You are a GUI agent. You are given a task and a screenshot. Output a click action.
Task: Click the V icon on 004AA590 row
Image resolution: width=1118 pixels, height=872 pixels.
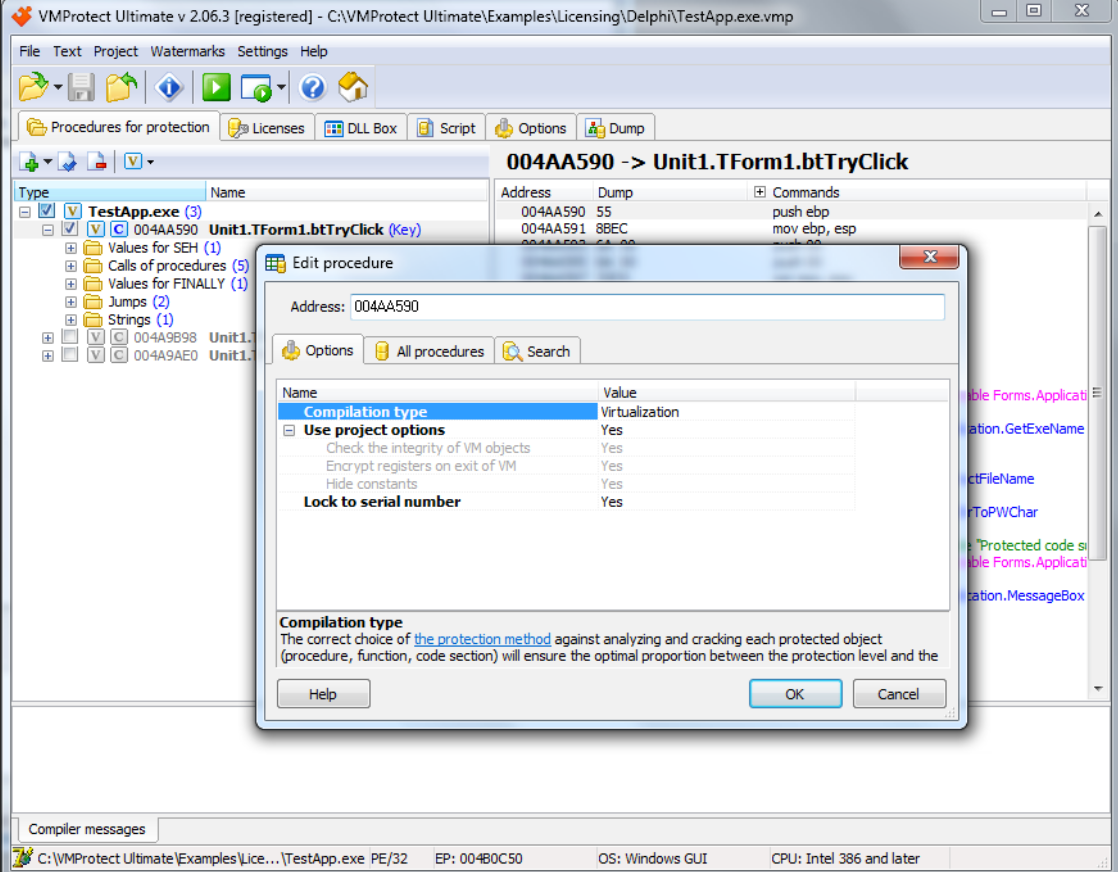pyautogui.click(x=96, y=230)
